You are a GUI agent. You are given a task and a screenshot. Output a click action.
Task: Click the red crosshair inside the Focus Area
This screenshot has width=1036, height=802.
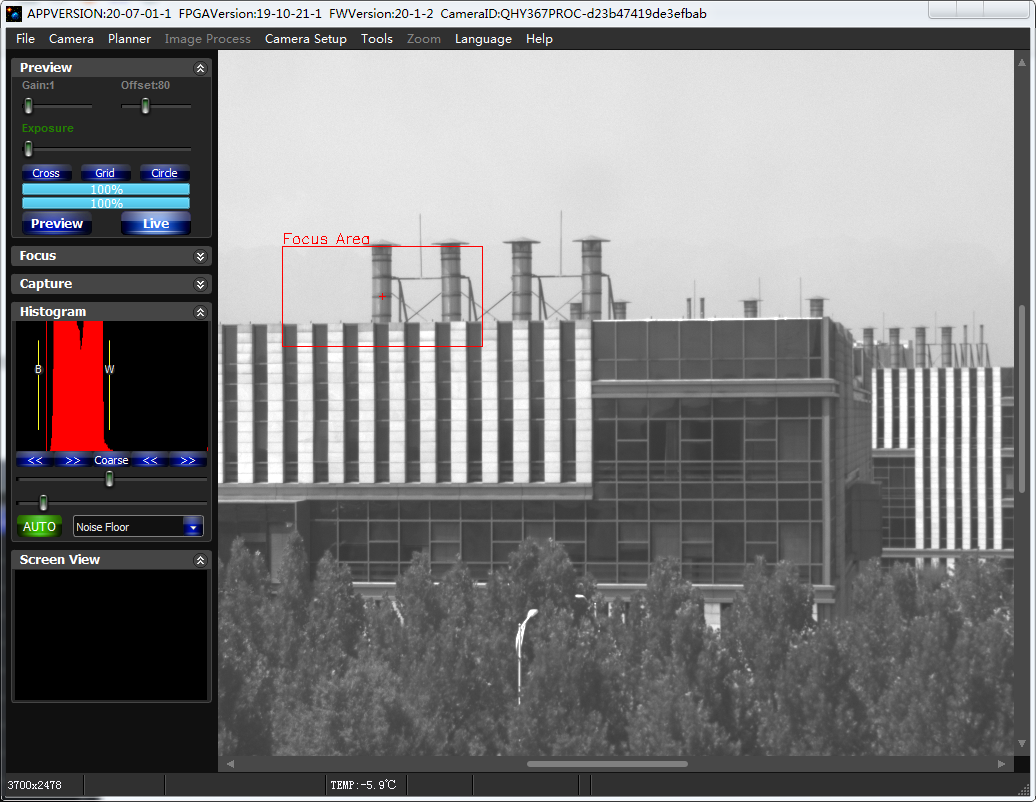(x=382, y=297)
